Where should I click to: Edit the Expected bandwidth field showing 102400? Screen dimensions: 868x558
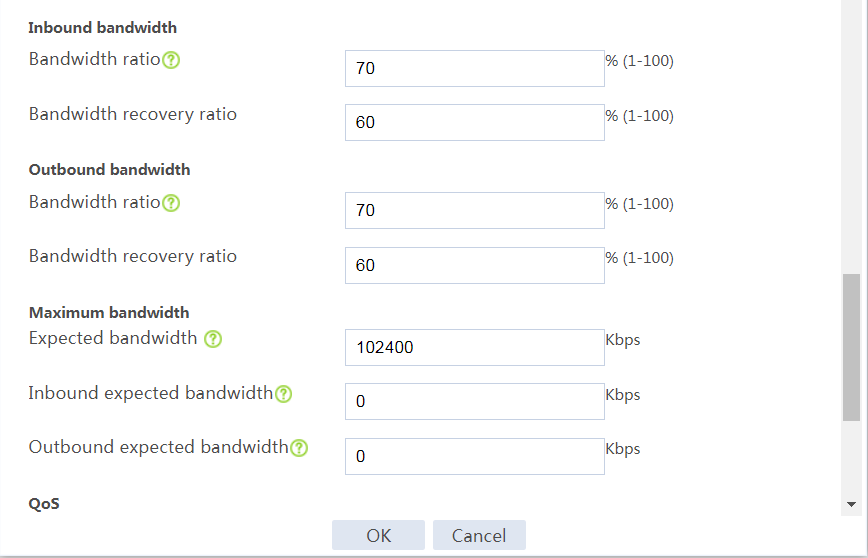pos(474,348)
